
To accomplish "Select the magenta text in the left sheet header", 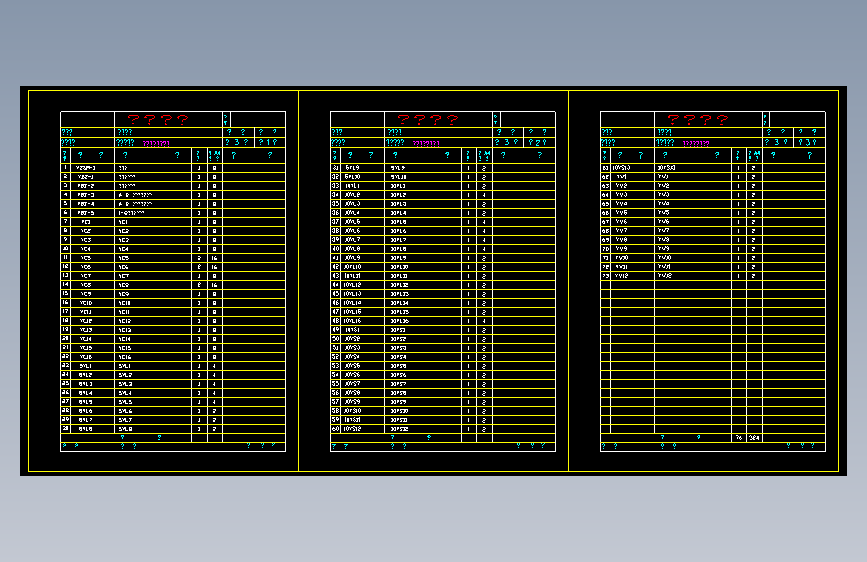I will coord(156,143).
